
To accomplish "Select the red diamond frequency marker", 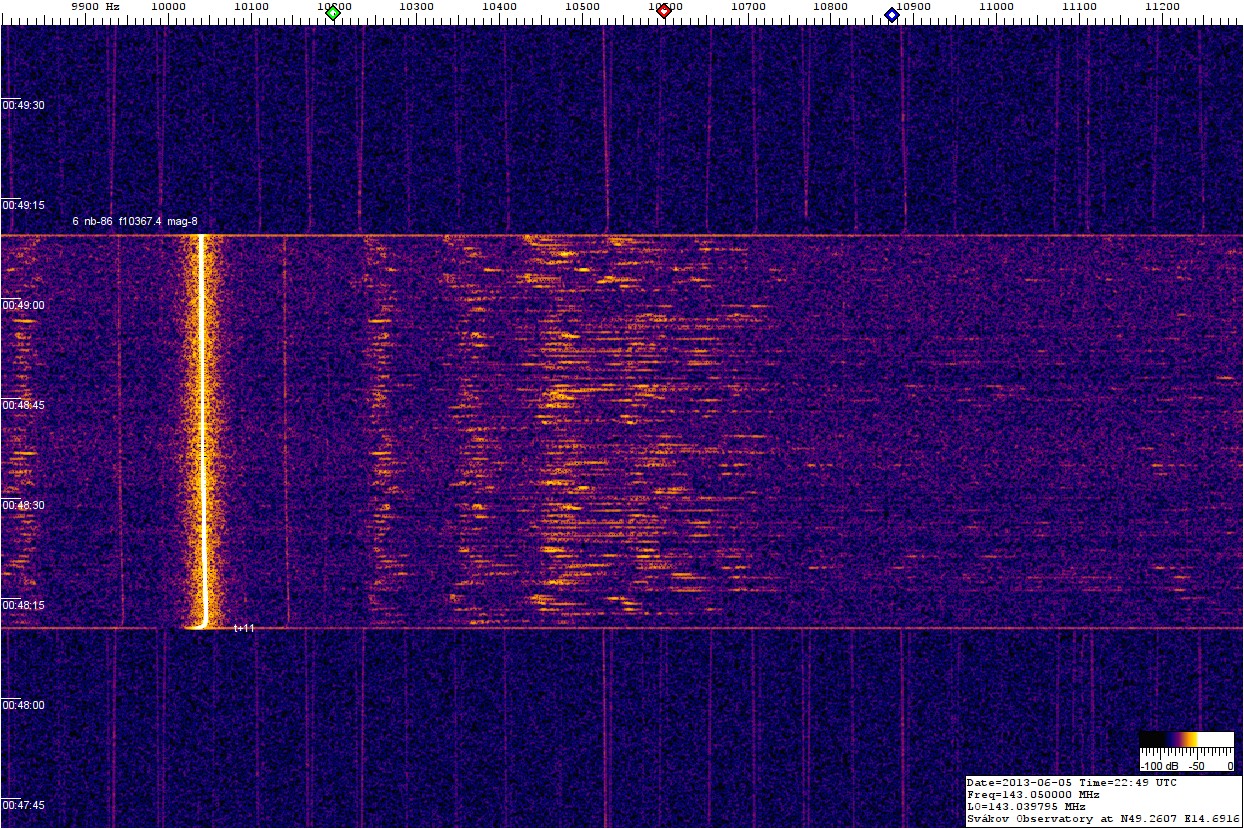I will (663, 11).
